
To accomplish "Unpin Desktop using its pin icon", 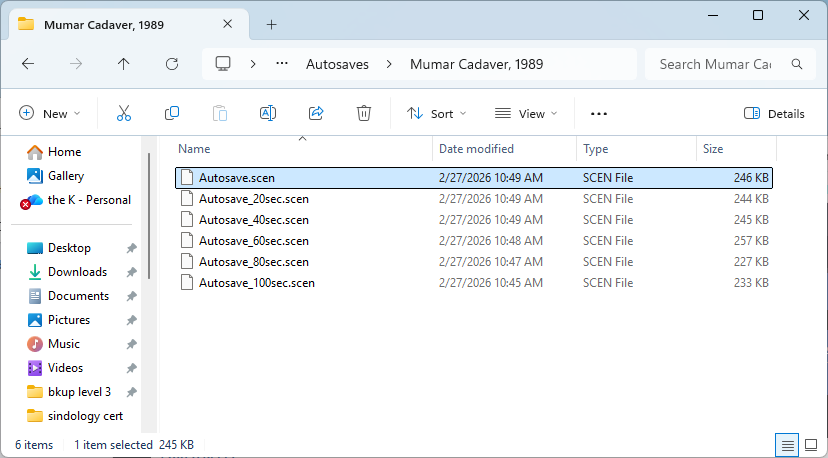I will point(131,248).
